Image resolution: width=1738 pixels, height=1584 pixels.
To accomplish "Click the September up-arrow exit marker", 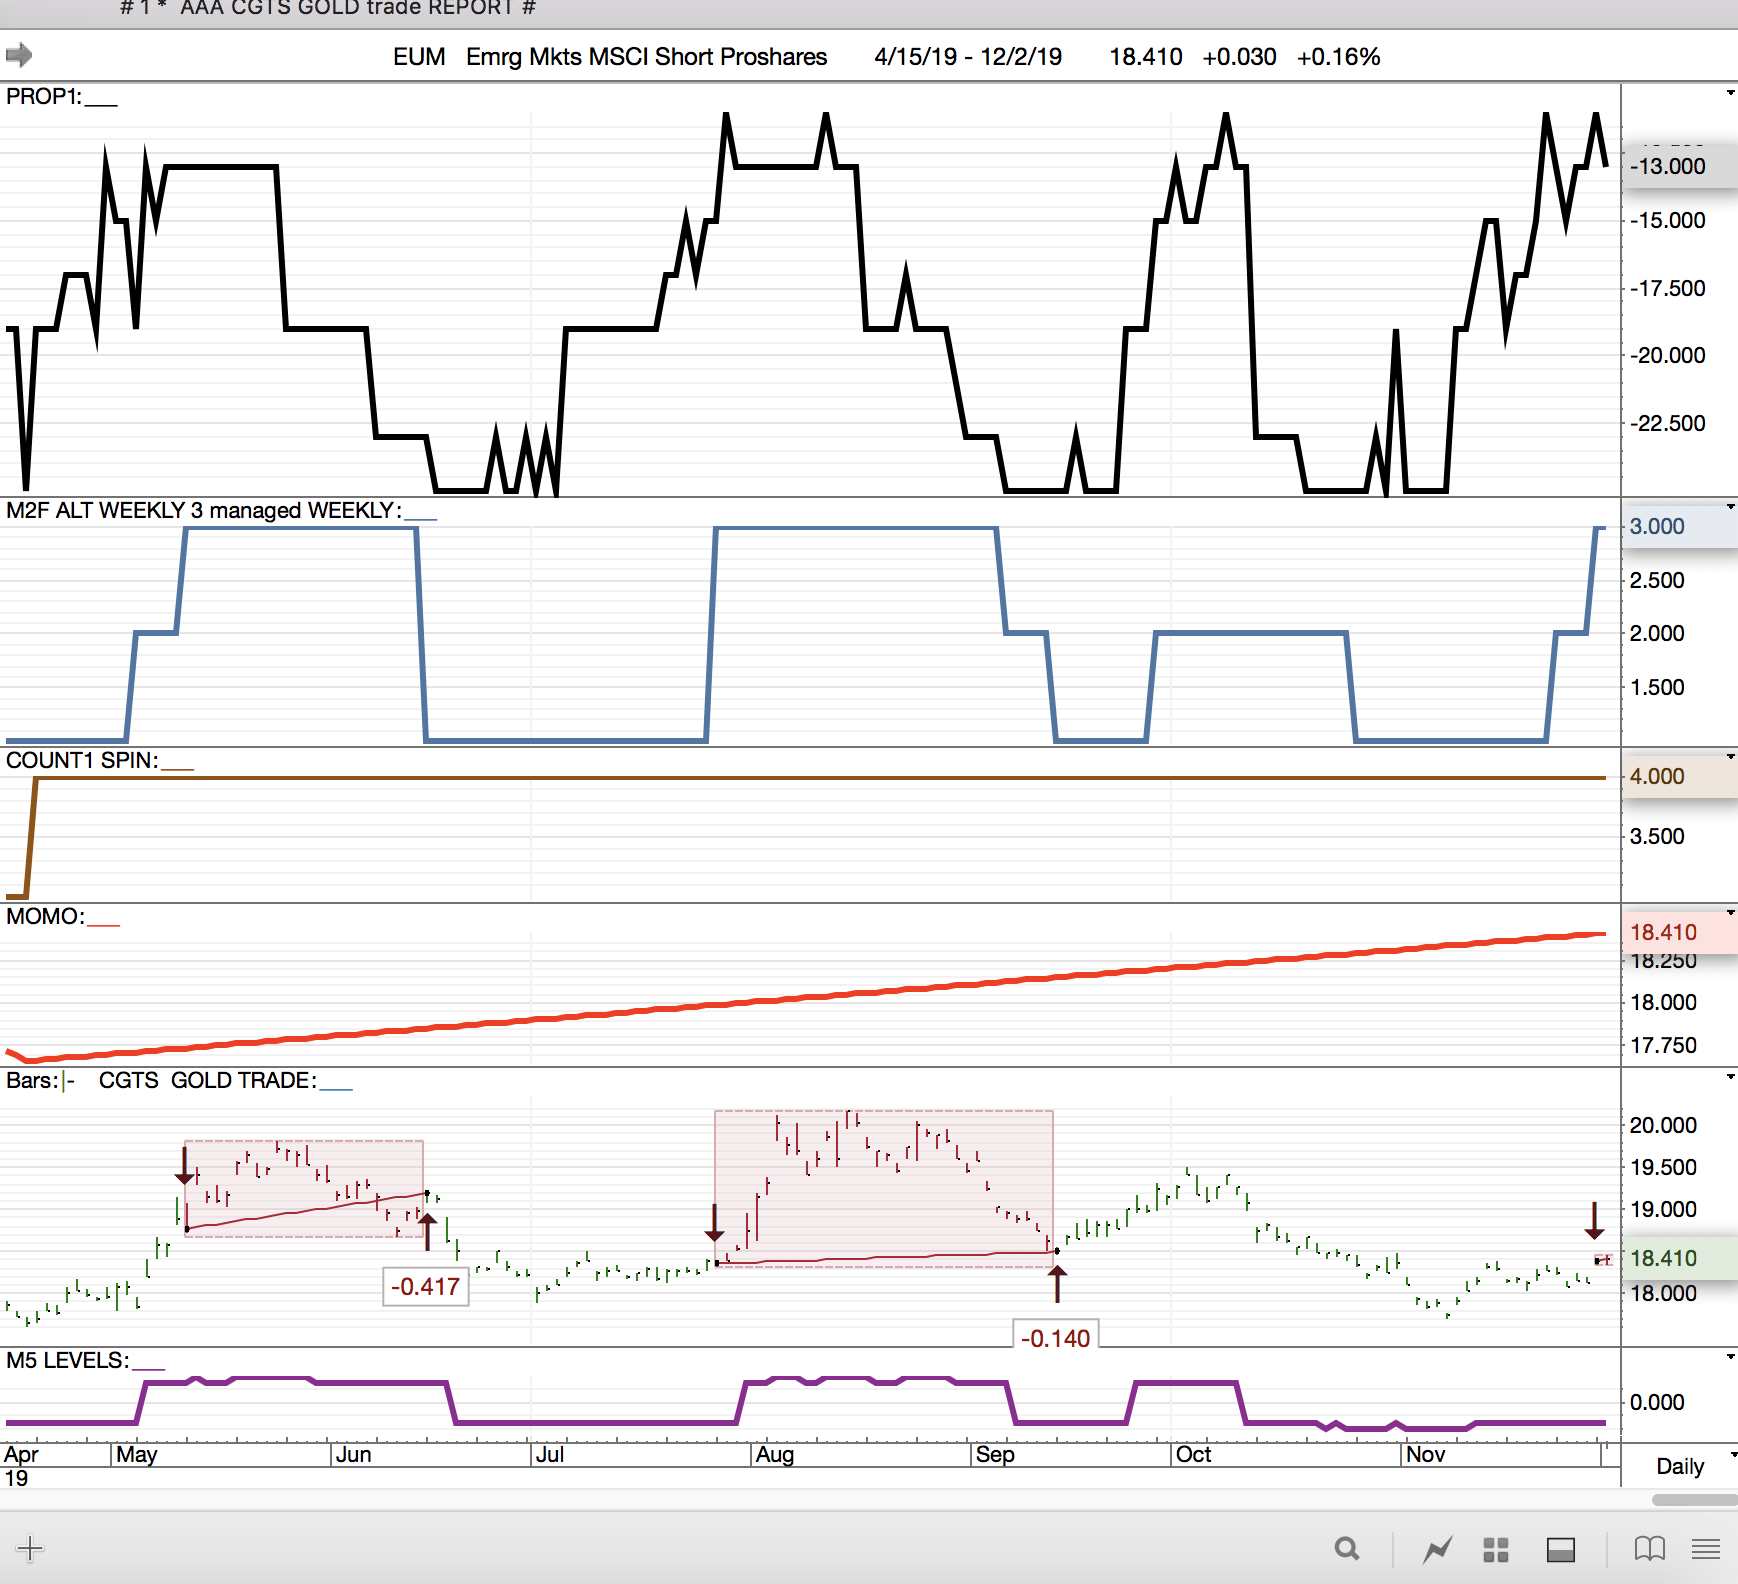I will [x=1057, y=1283].
